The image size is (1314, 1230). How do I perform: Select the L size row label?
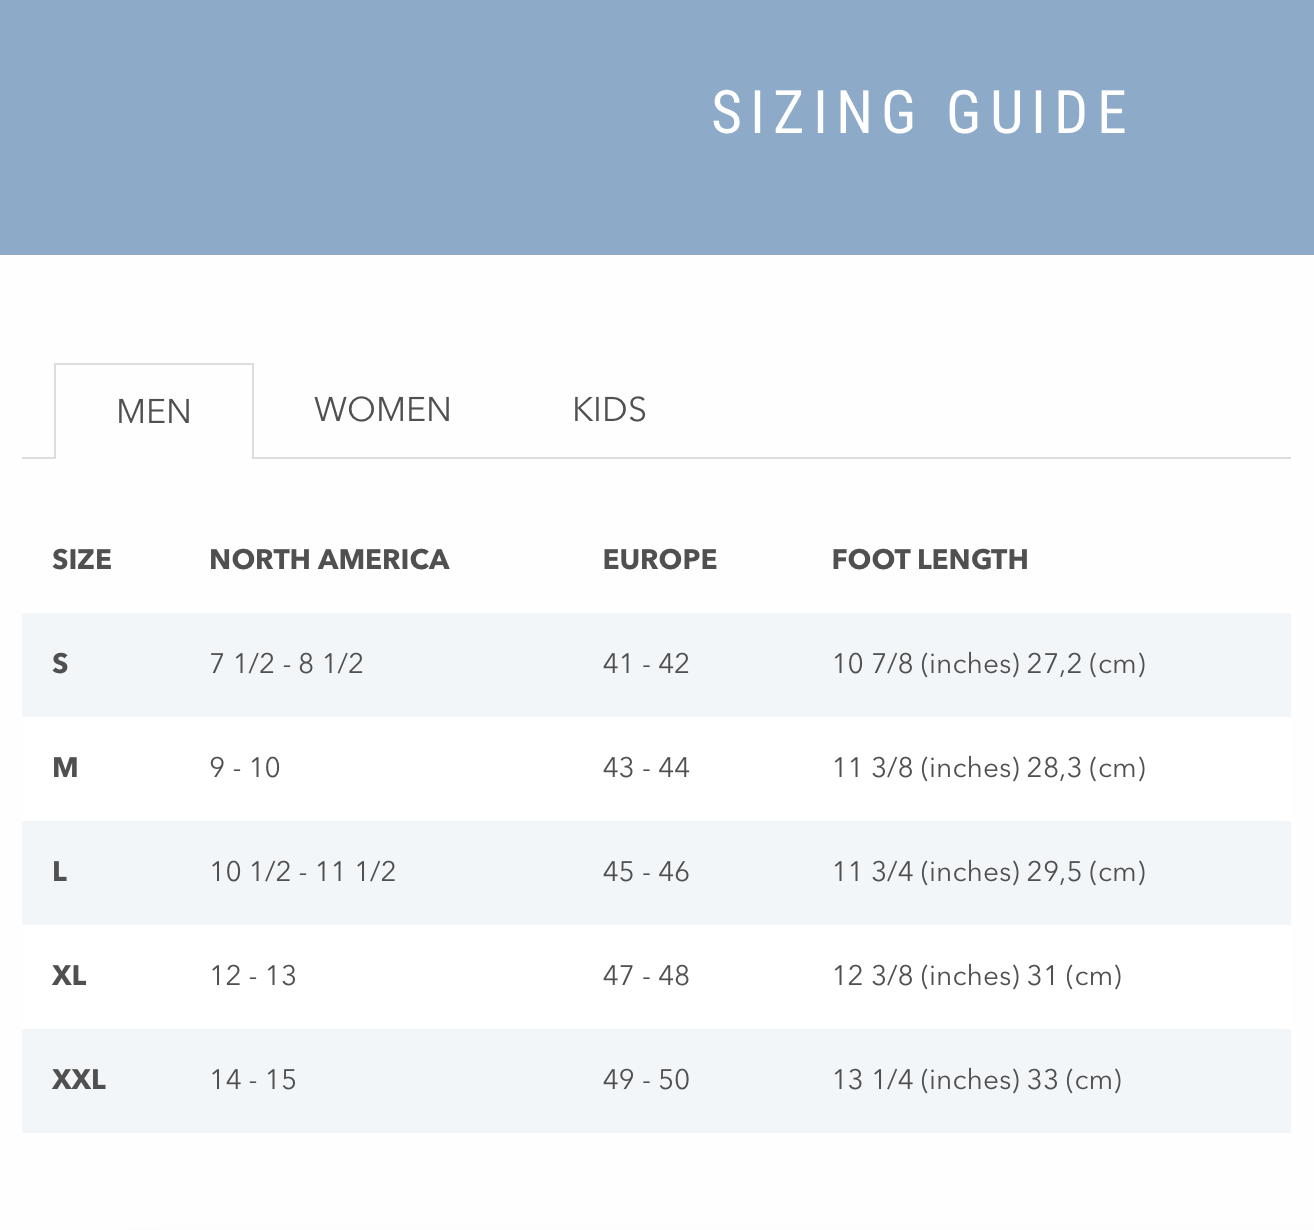(60, 872)
